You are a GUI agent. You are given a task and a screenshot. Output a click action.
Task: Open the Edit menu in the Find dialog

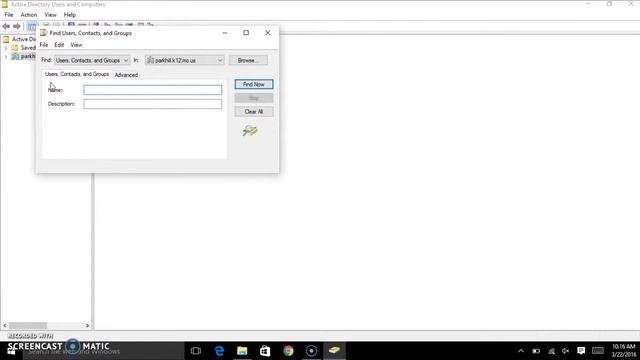click(59, 45)
